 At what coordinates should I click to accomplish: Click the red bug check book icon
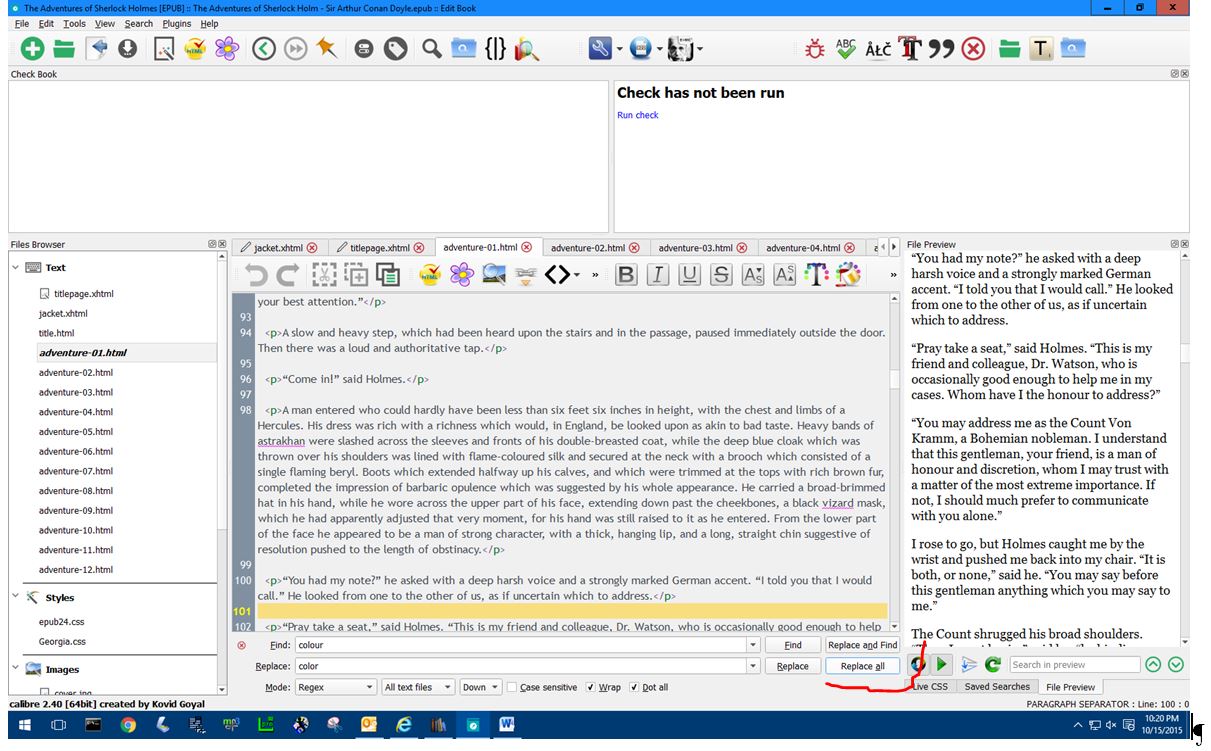tap(815, 48)
